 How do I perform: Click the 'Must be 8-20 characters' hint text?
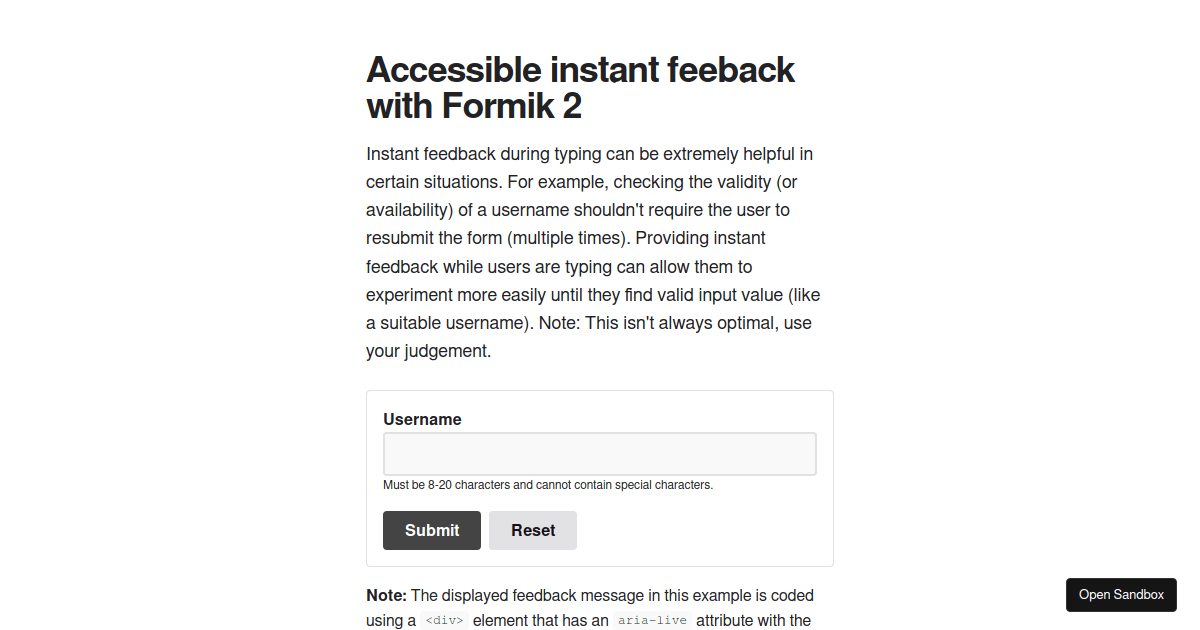coord(547,485)
